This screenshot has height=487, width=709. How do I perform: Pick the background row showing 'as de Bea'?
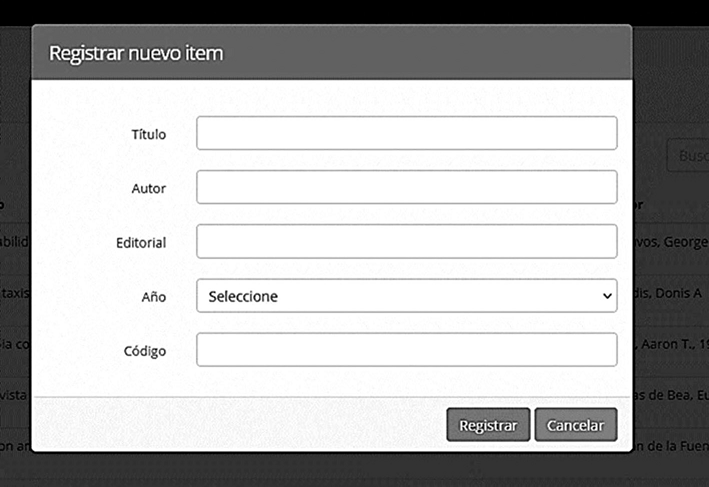pyautogui.click(x=670, y=397)
